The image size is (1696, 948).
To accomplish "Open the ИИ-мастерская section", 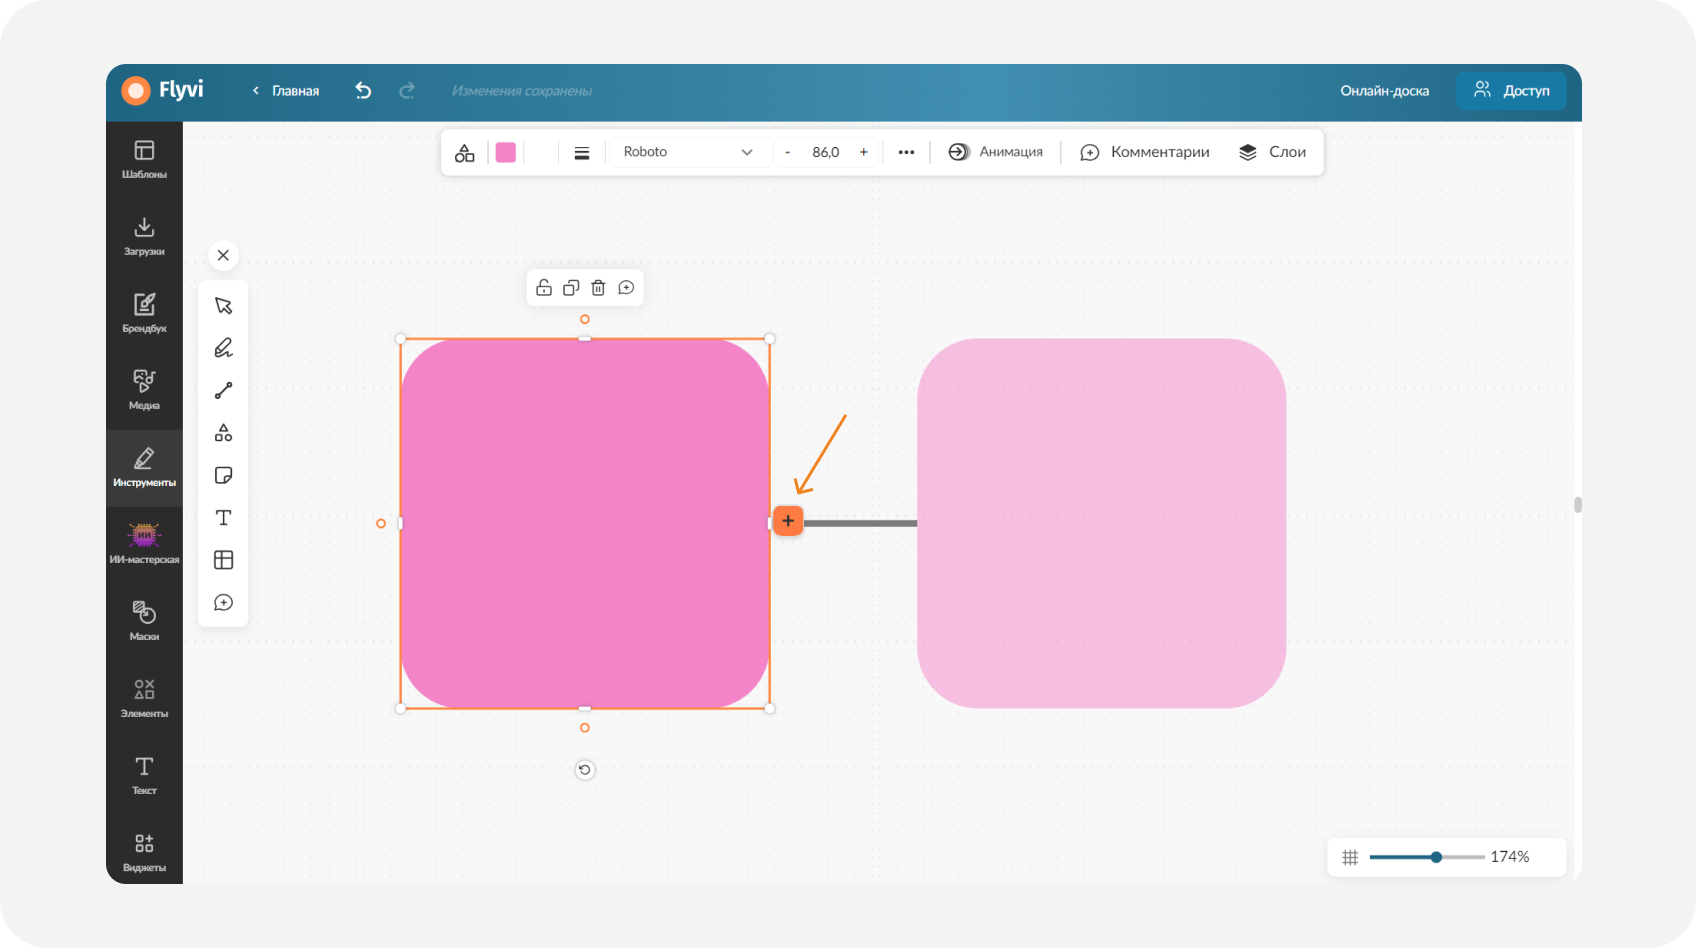I will tap(144, 544).
